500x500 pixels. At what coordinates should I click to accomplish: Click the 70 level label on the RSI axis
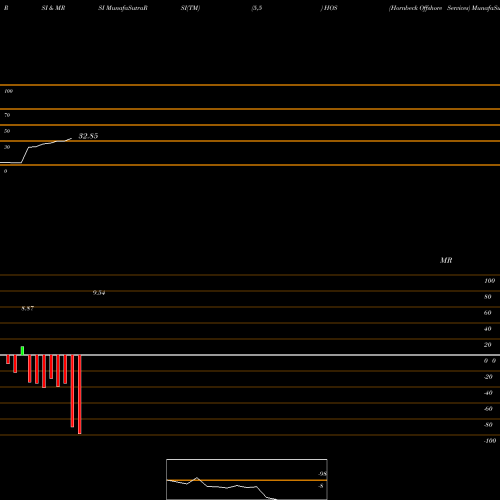click(x=7, y=115)
